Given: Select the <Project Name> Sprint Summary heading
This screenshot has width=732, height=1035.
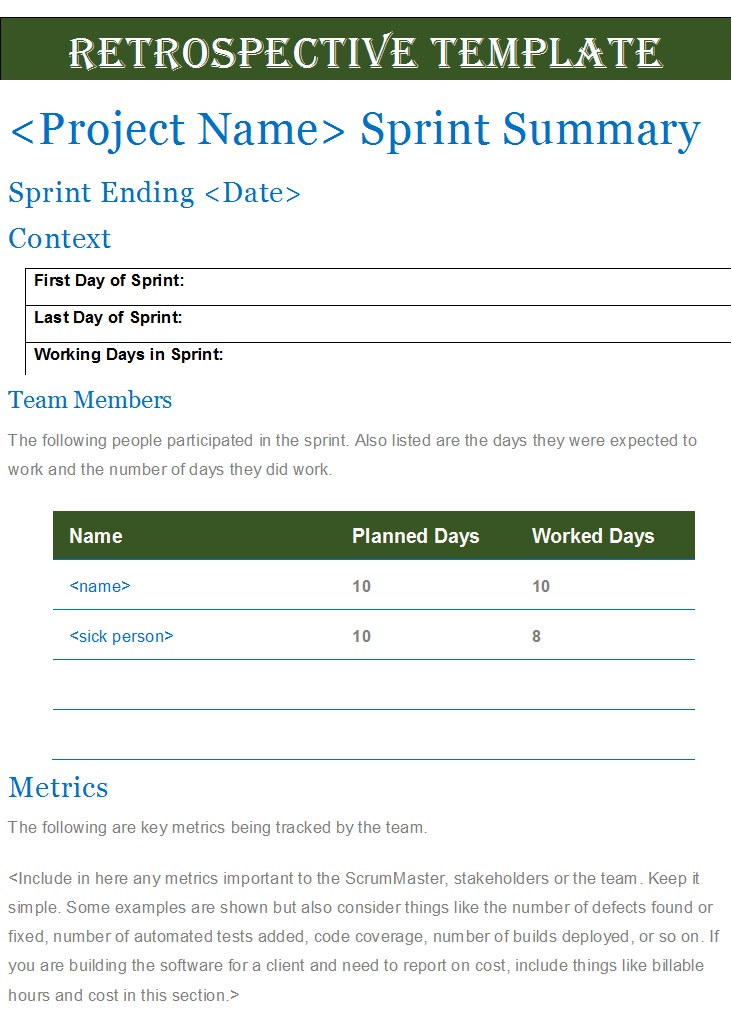Looking at the screenshot, I should [x=355, y=130].
